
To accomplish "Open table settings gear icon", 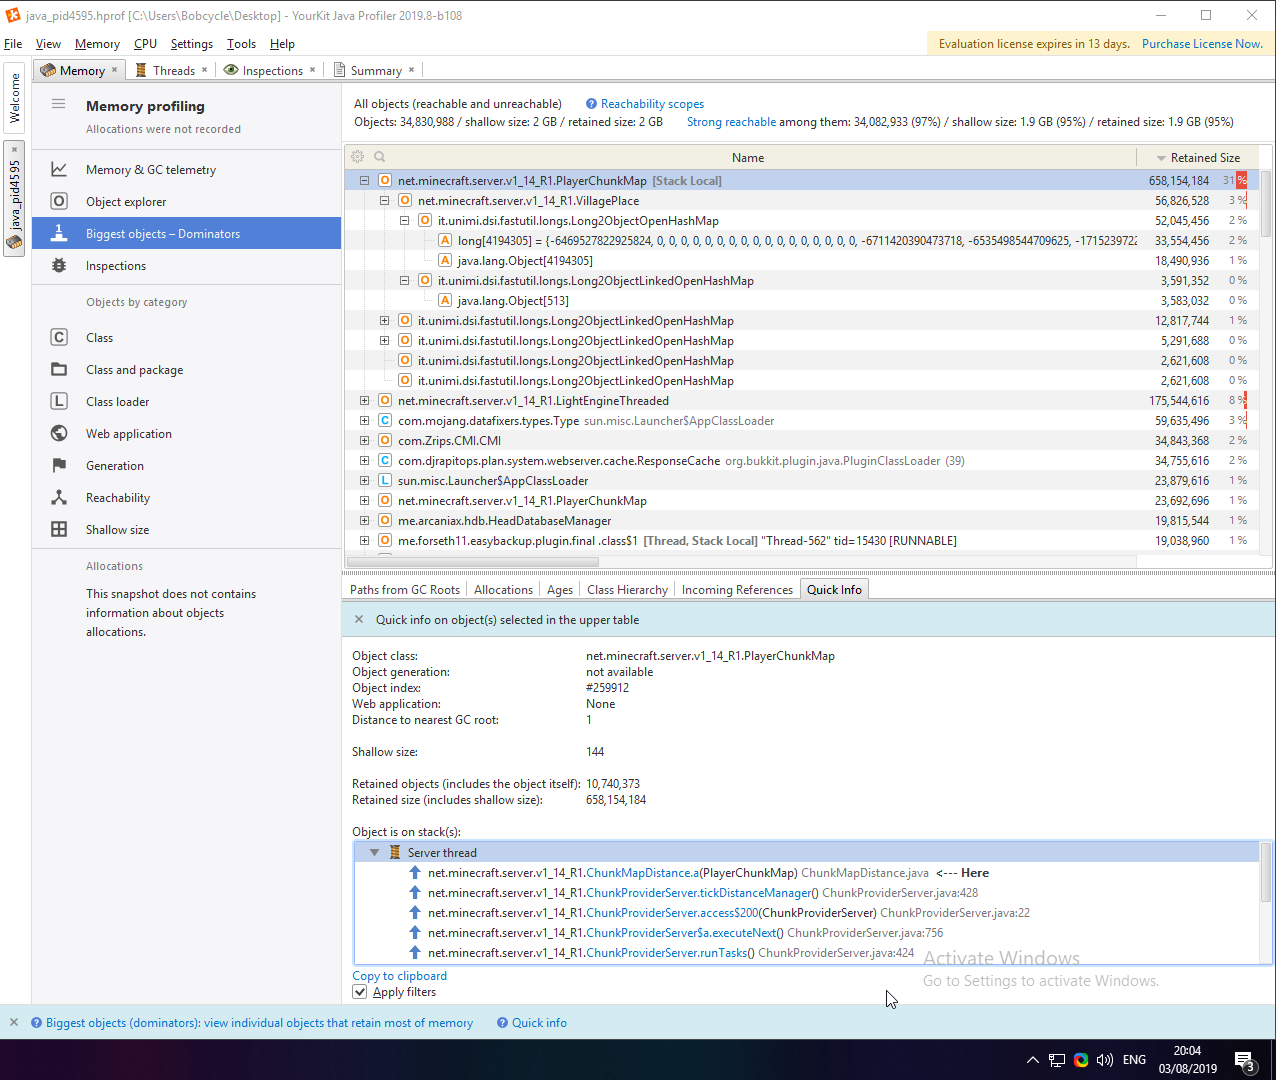I will (x=357, y=157).
